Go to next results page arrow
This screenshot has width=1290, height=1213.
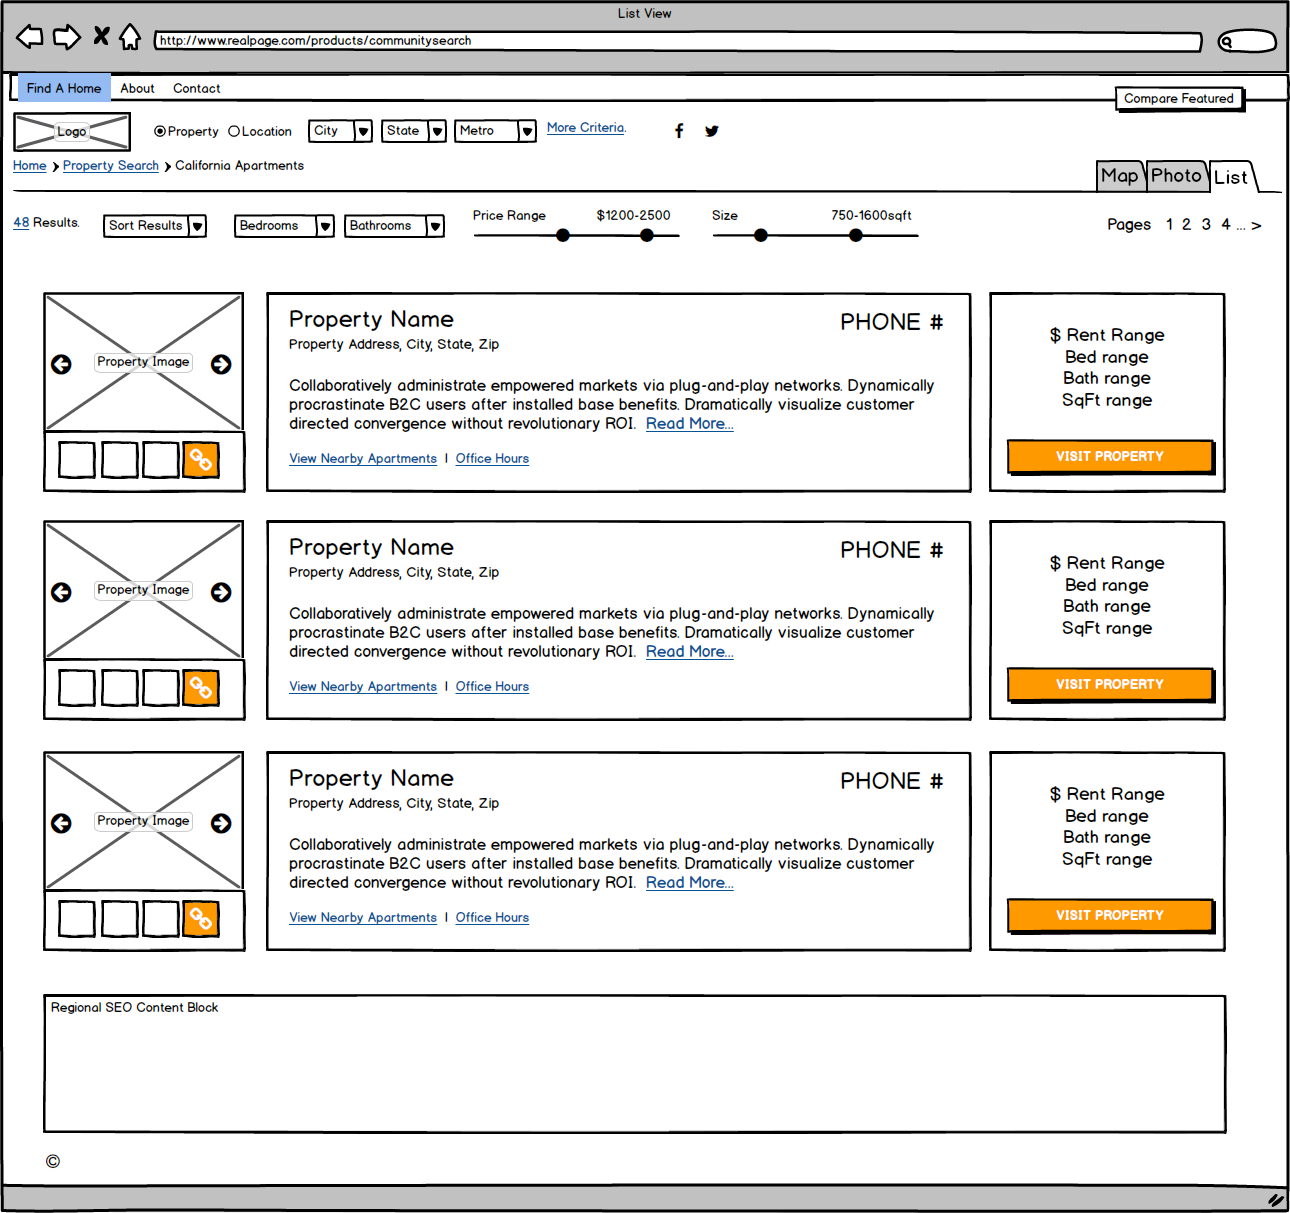1256,226
